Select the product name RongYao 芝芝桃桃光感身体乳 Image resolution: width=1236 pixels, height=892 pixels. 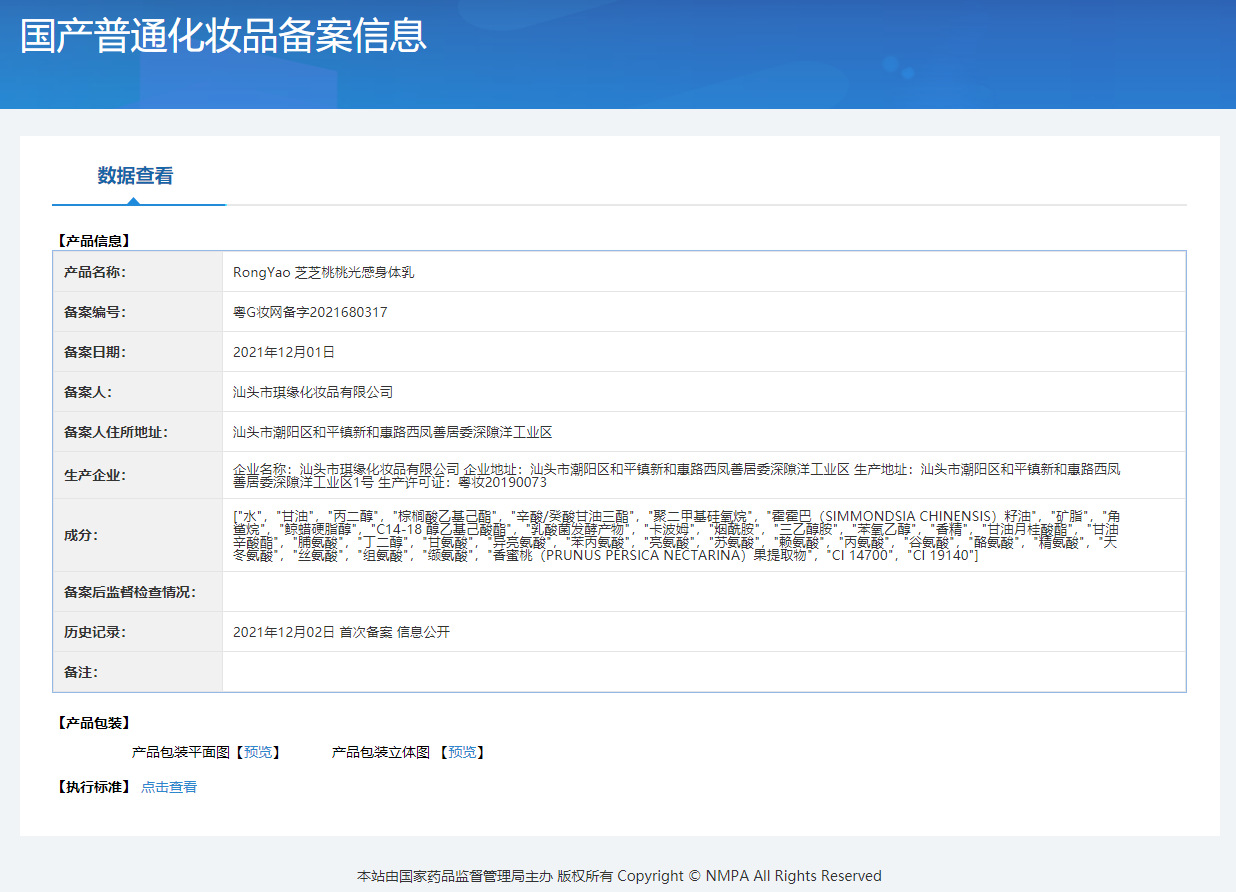click(323, 272)
